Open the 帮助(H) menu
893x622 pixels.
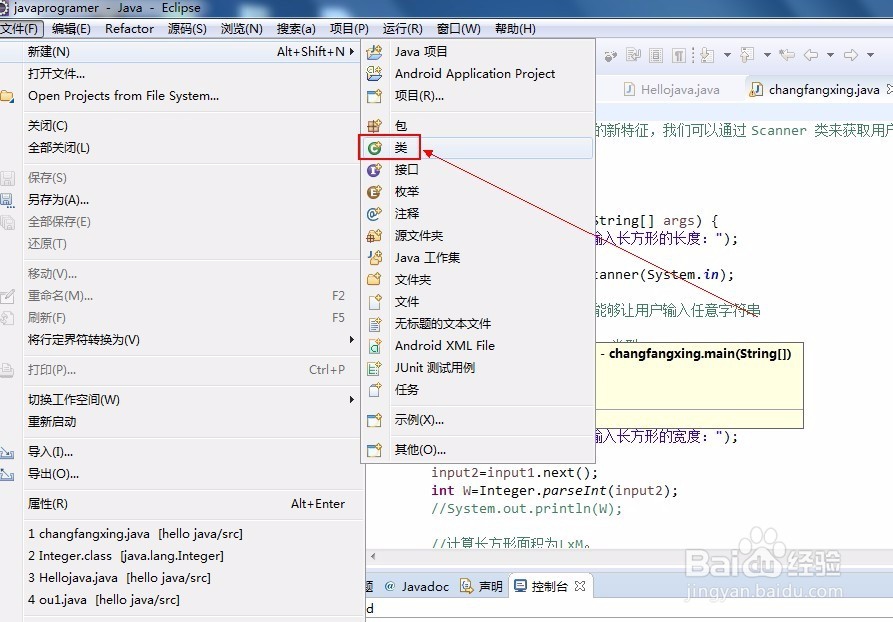point(515,28)
